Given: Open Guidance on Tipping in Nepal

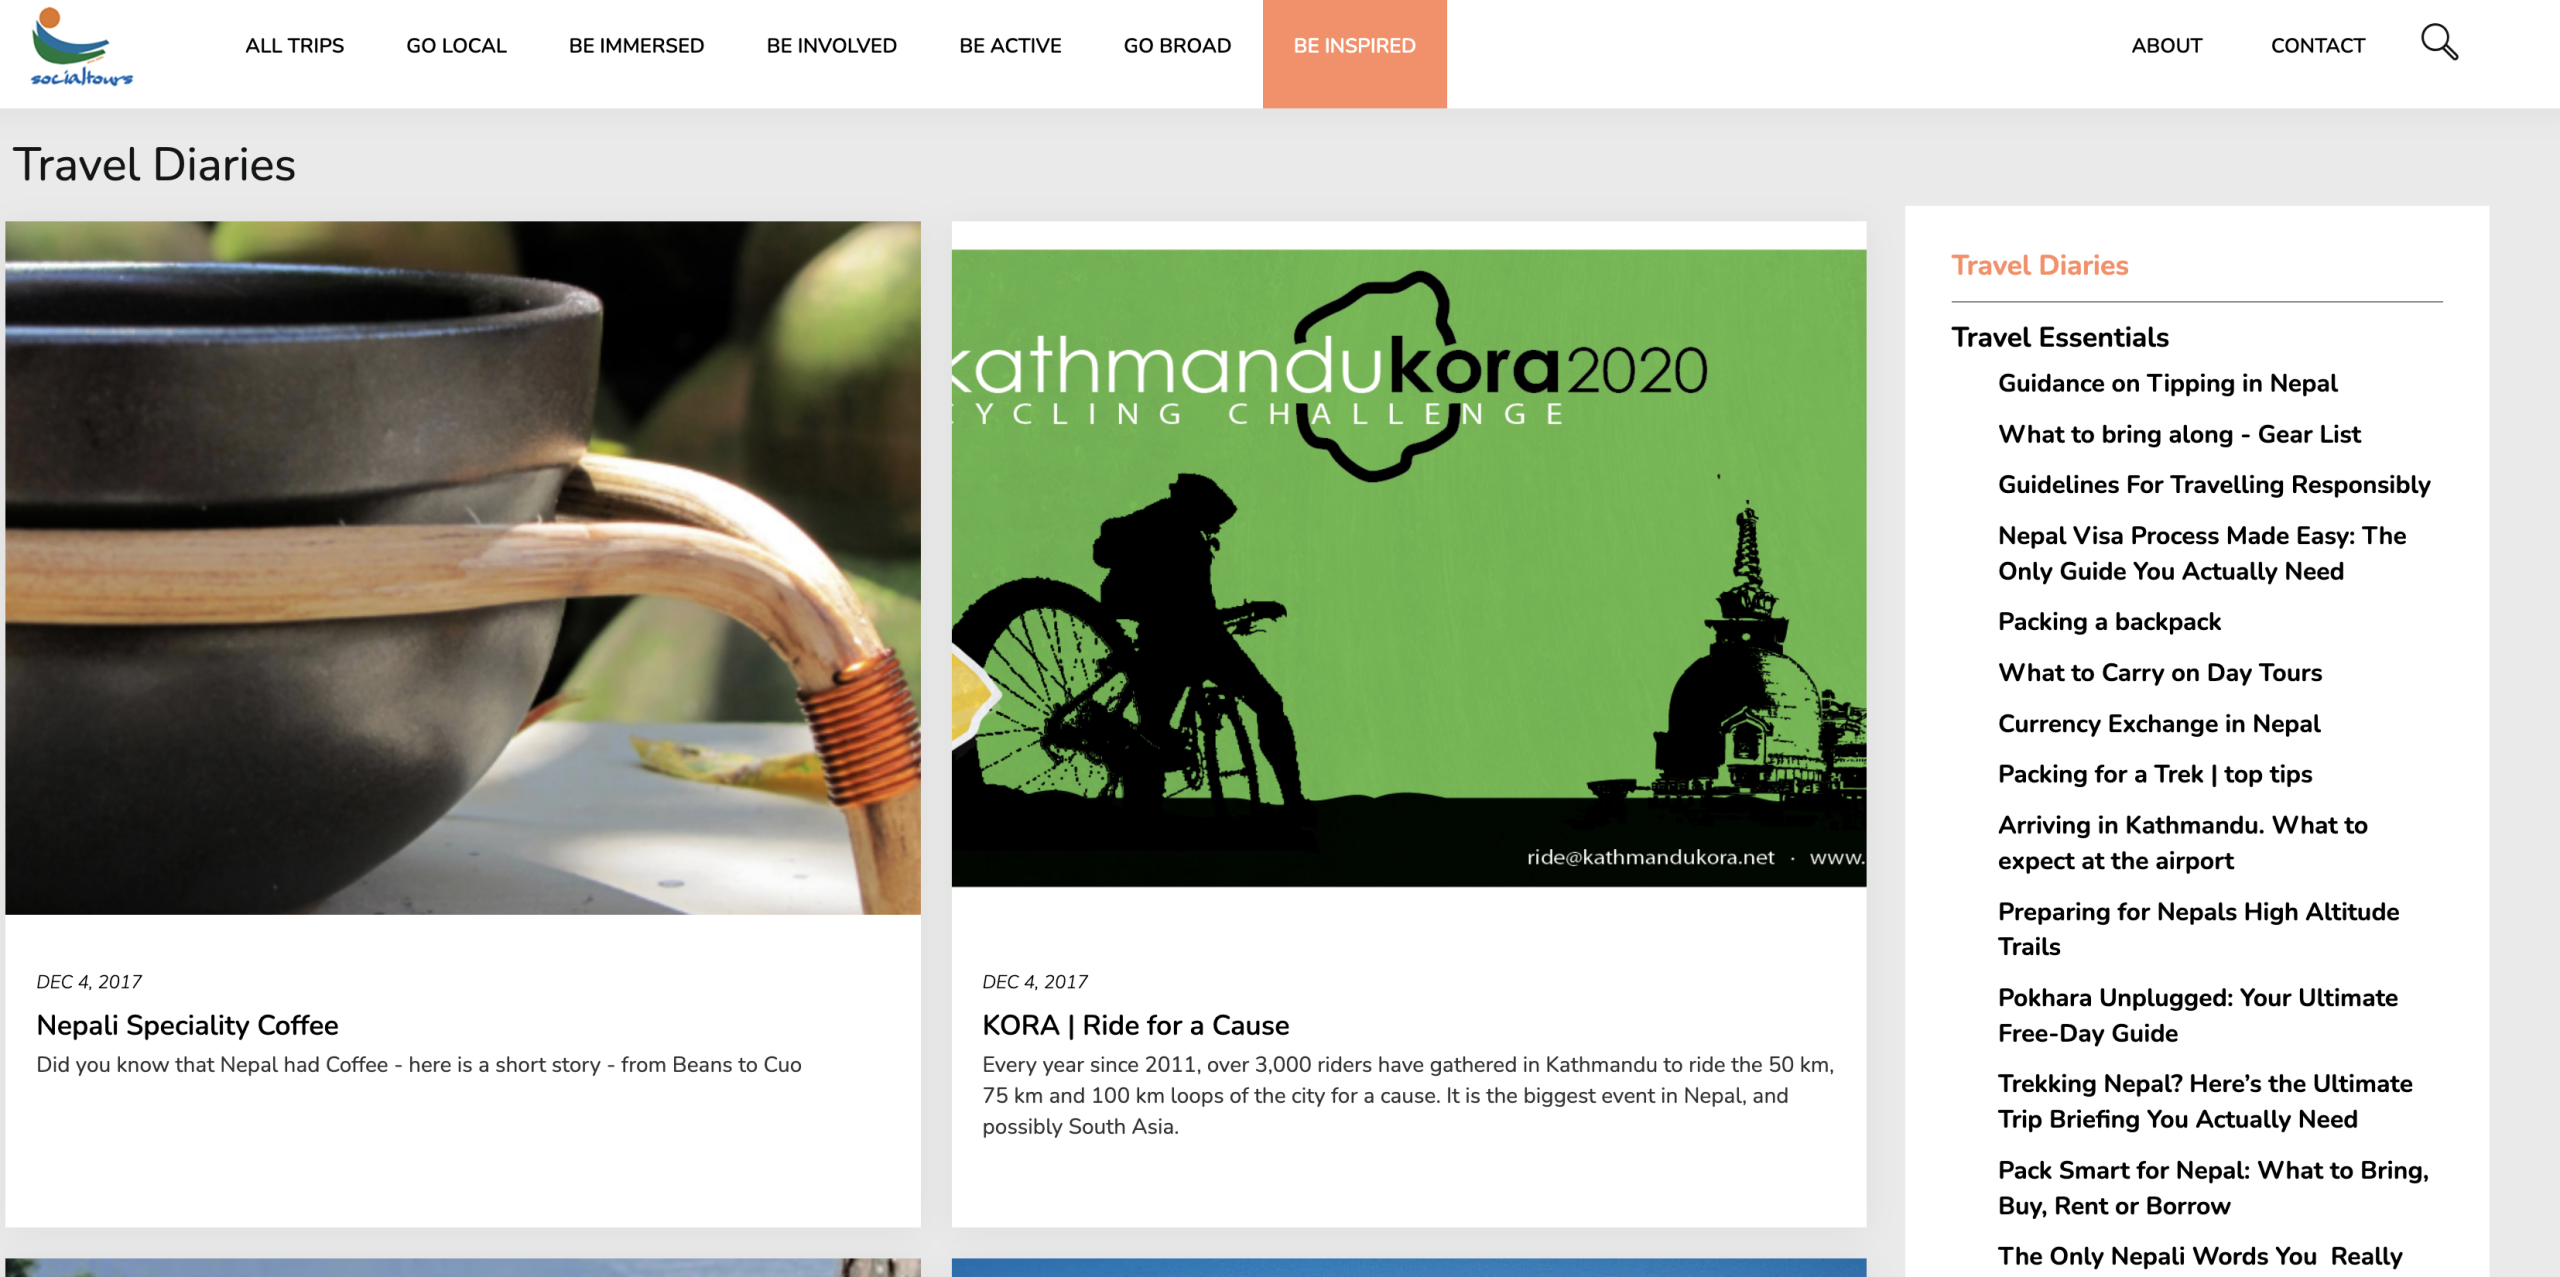Looking at the screenshot, I should click(x=2167, y=384).
